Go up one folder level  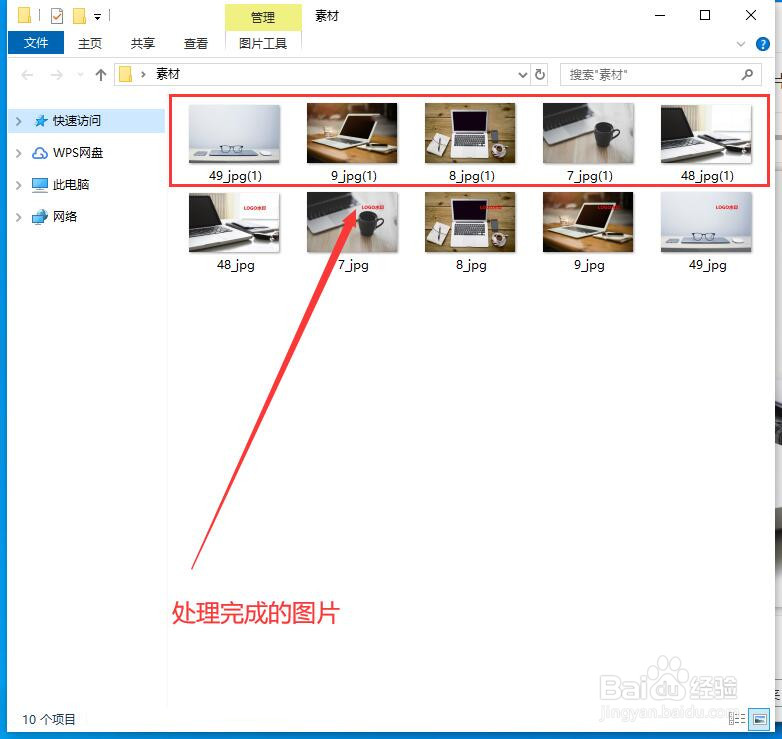tap(101, 75)
